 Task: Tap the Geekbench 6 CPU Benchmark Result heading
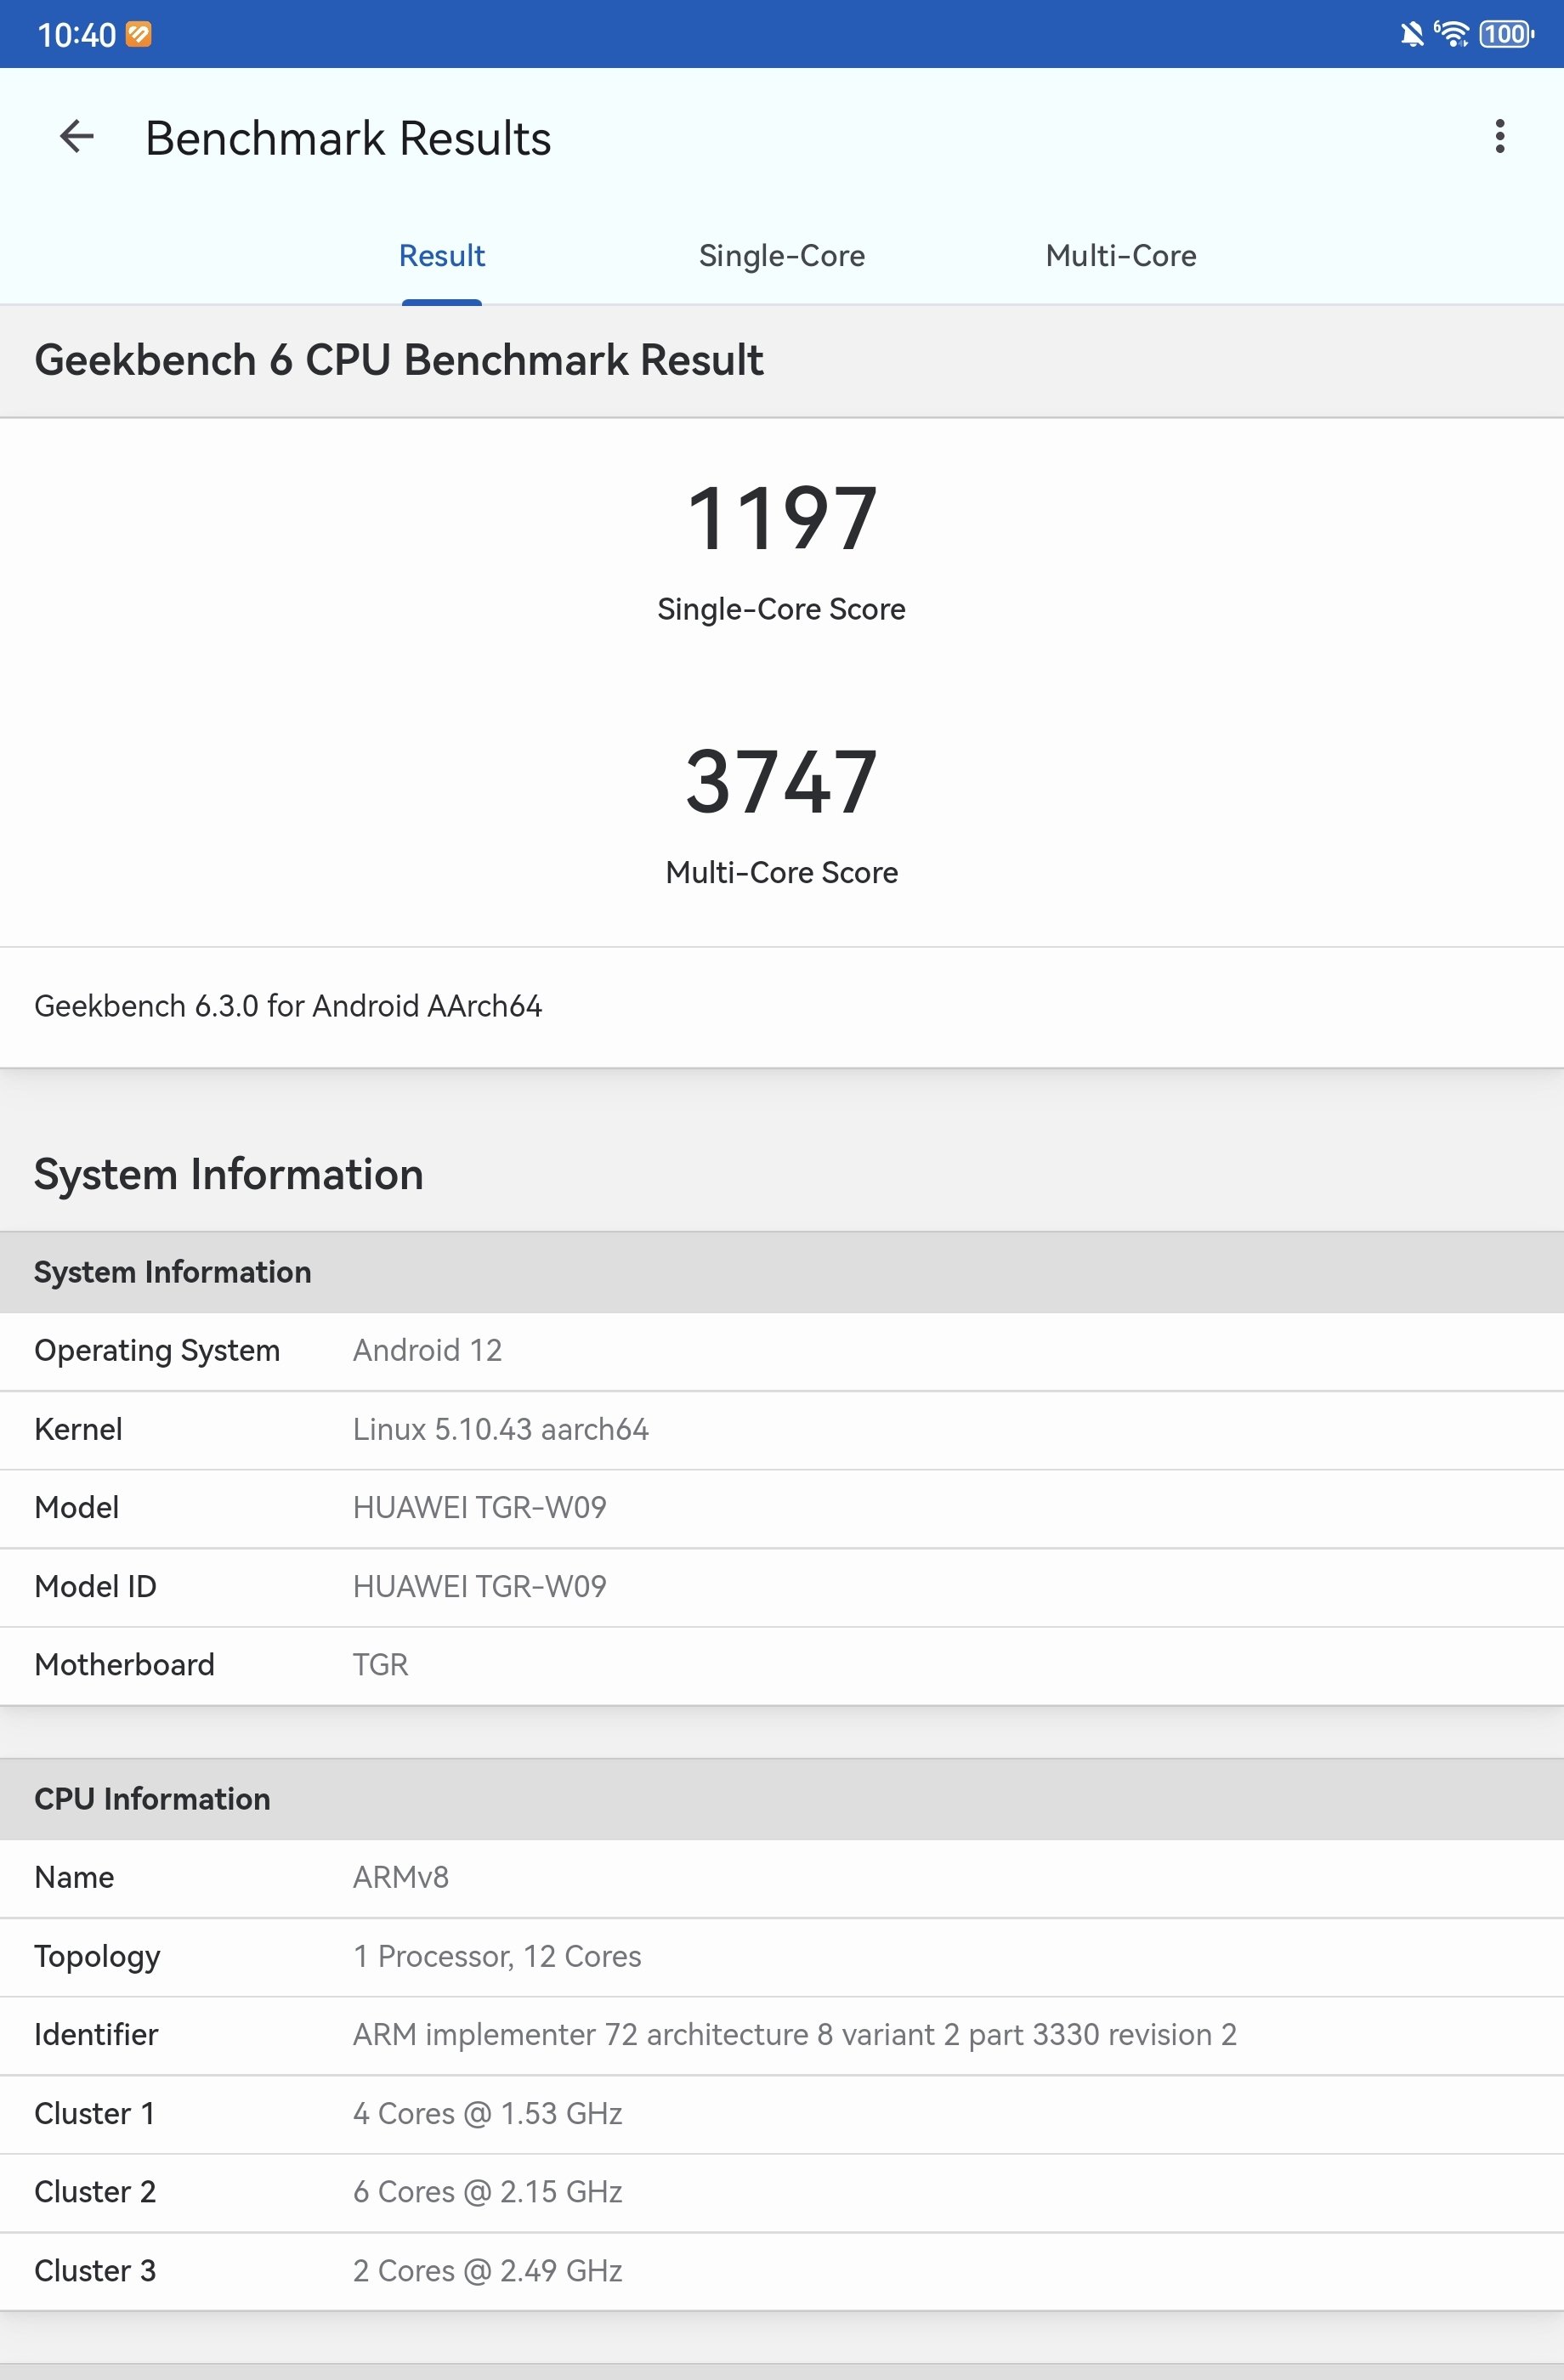[x=399, y=360]
